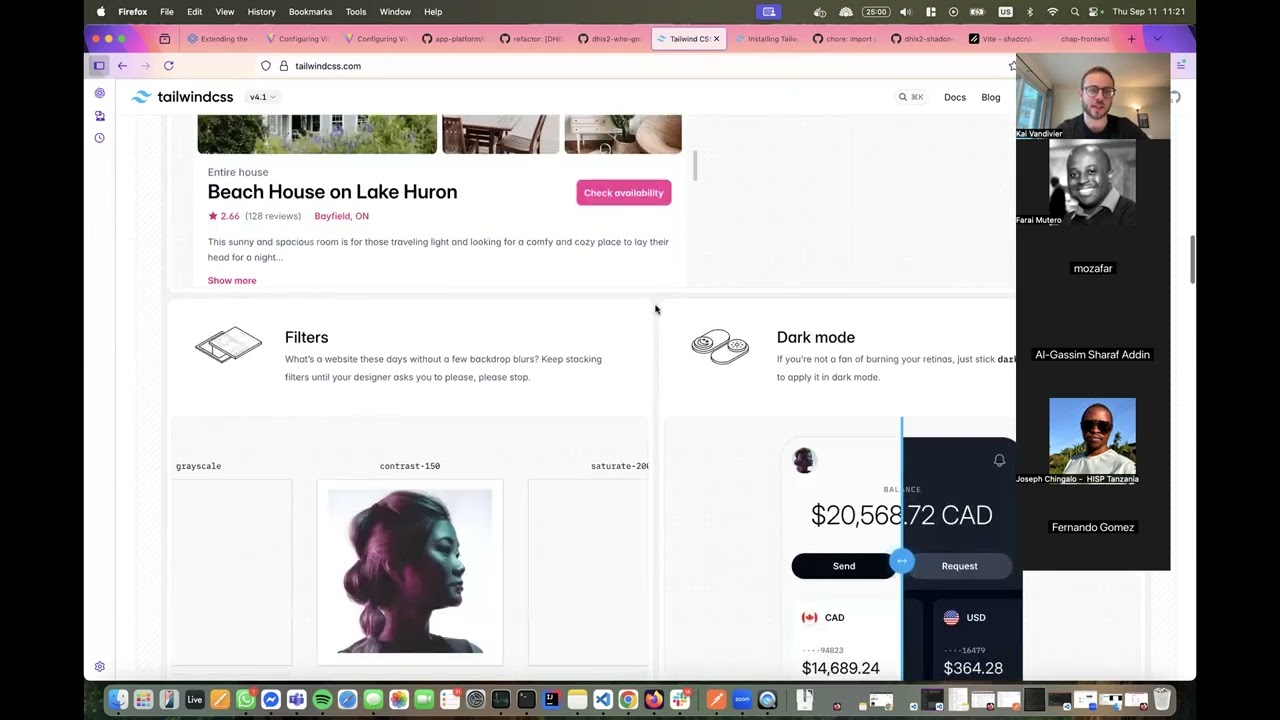Open the Apple menu
This screenshot has width=1280, height=720.
click(101, 12)
